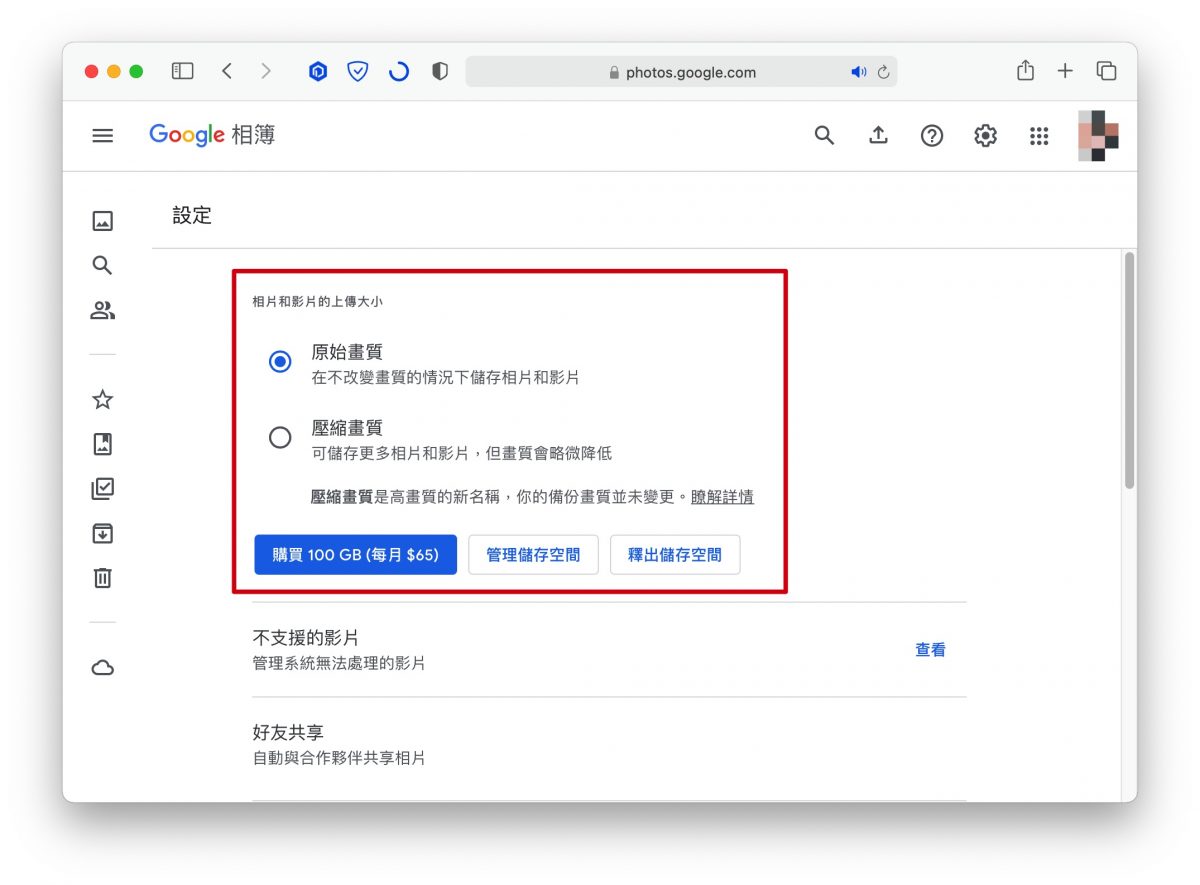
Task: Open Albums icon in sidebar
Action: [102, 444]
